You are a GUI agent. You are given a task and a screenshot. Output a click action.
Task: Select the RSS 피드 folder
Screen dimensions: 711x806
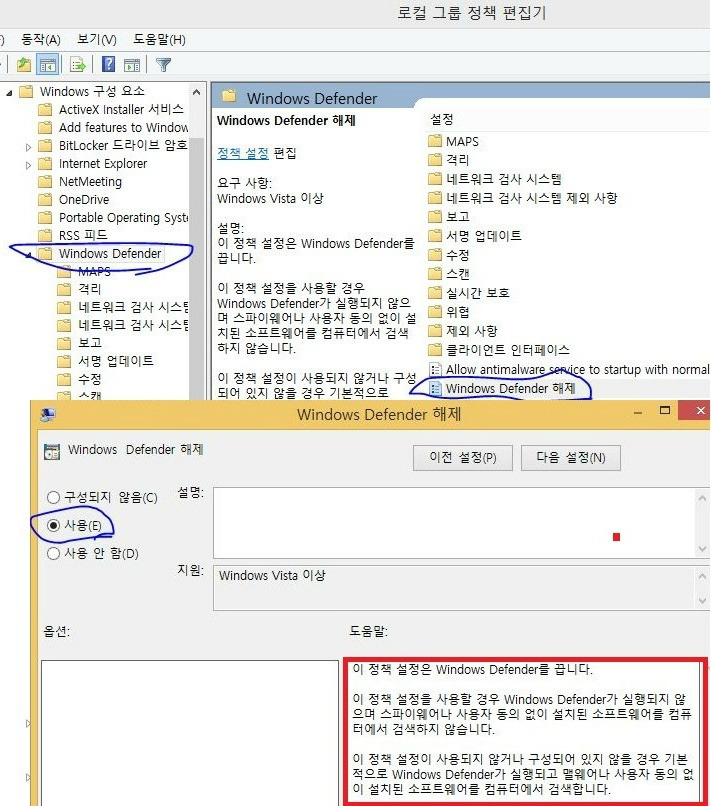click(x=74, y=235)
